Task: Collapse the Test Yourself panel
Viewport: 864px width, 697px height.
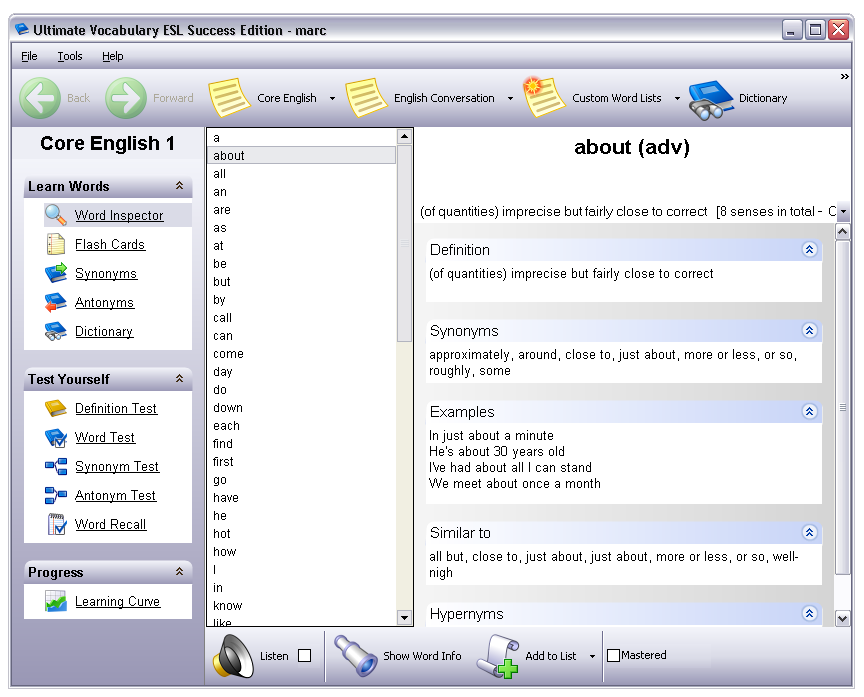Action: pyautogui.click(x=179, y=379)
